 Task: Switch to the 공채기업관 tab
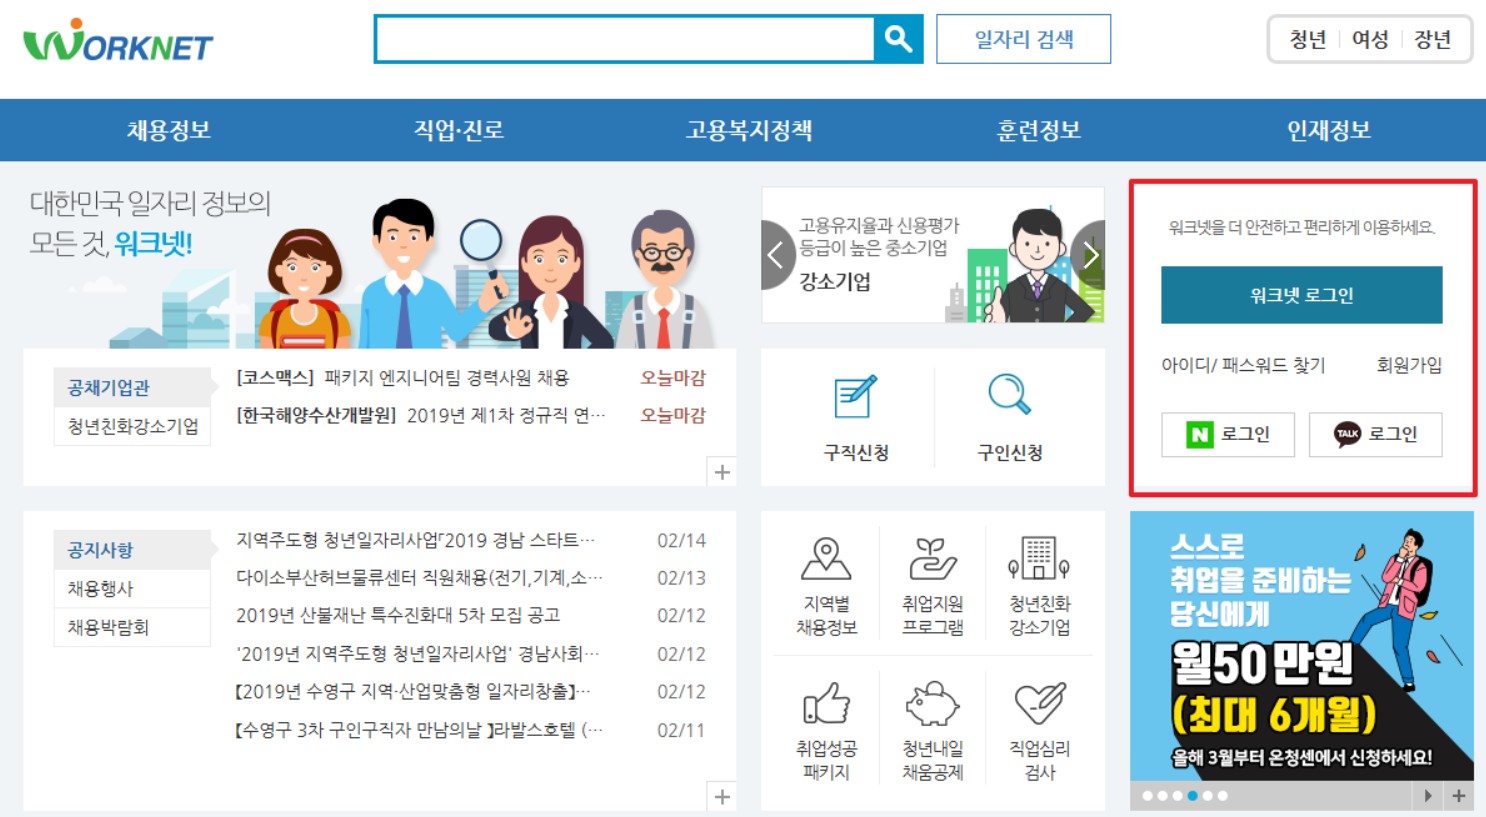132,388
